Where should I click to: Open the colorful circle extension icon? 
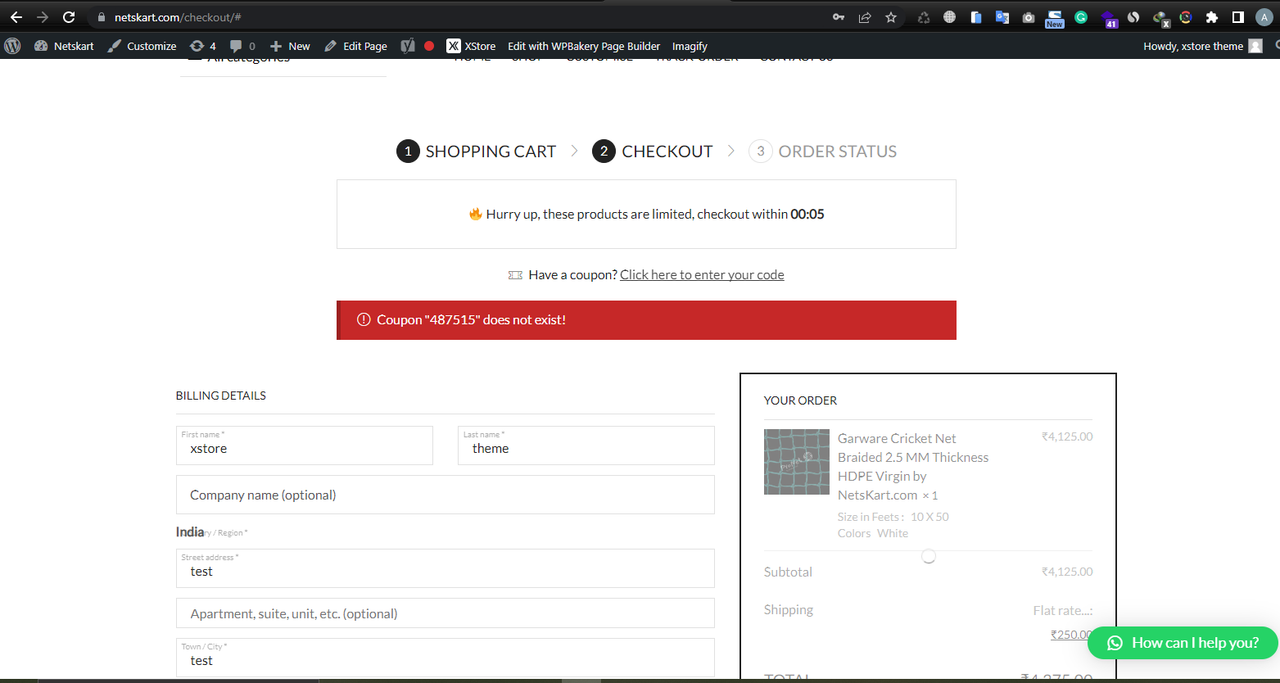click(x=1186, y=17)
